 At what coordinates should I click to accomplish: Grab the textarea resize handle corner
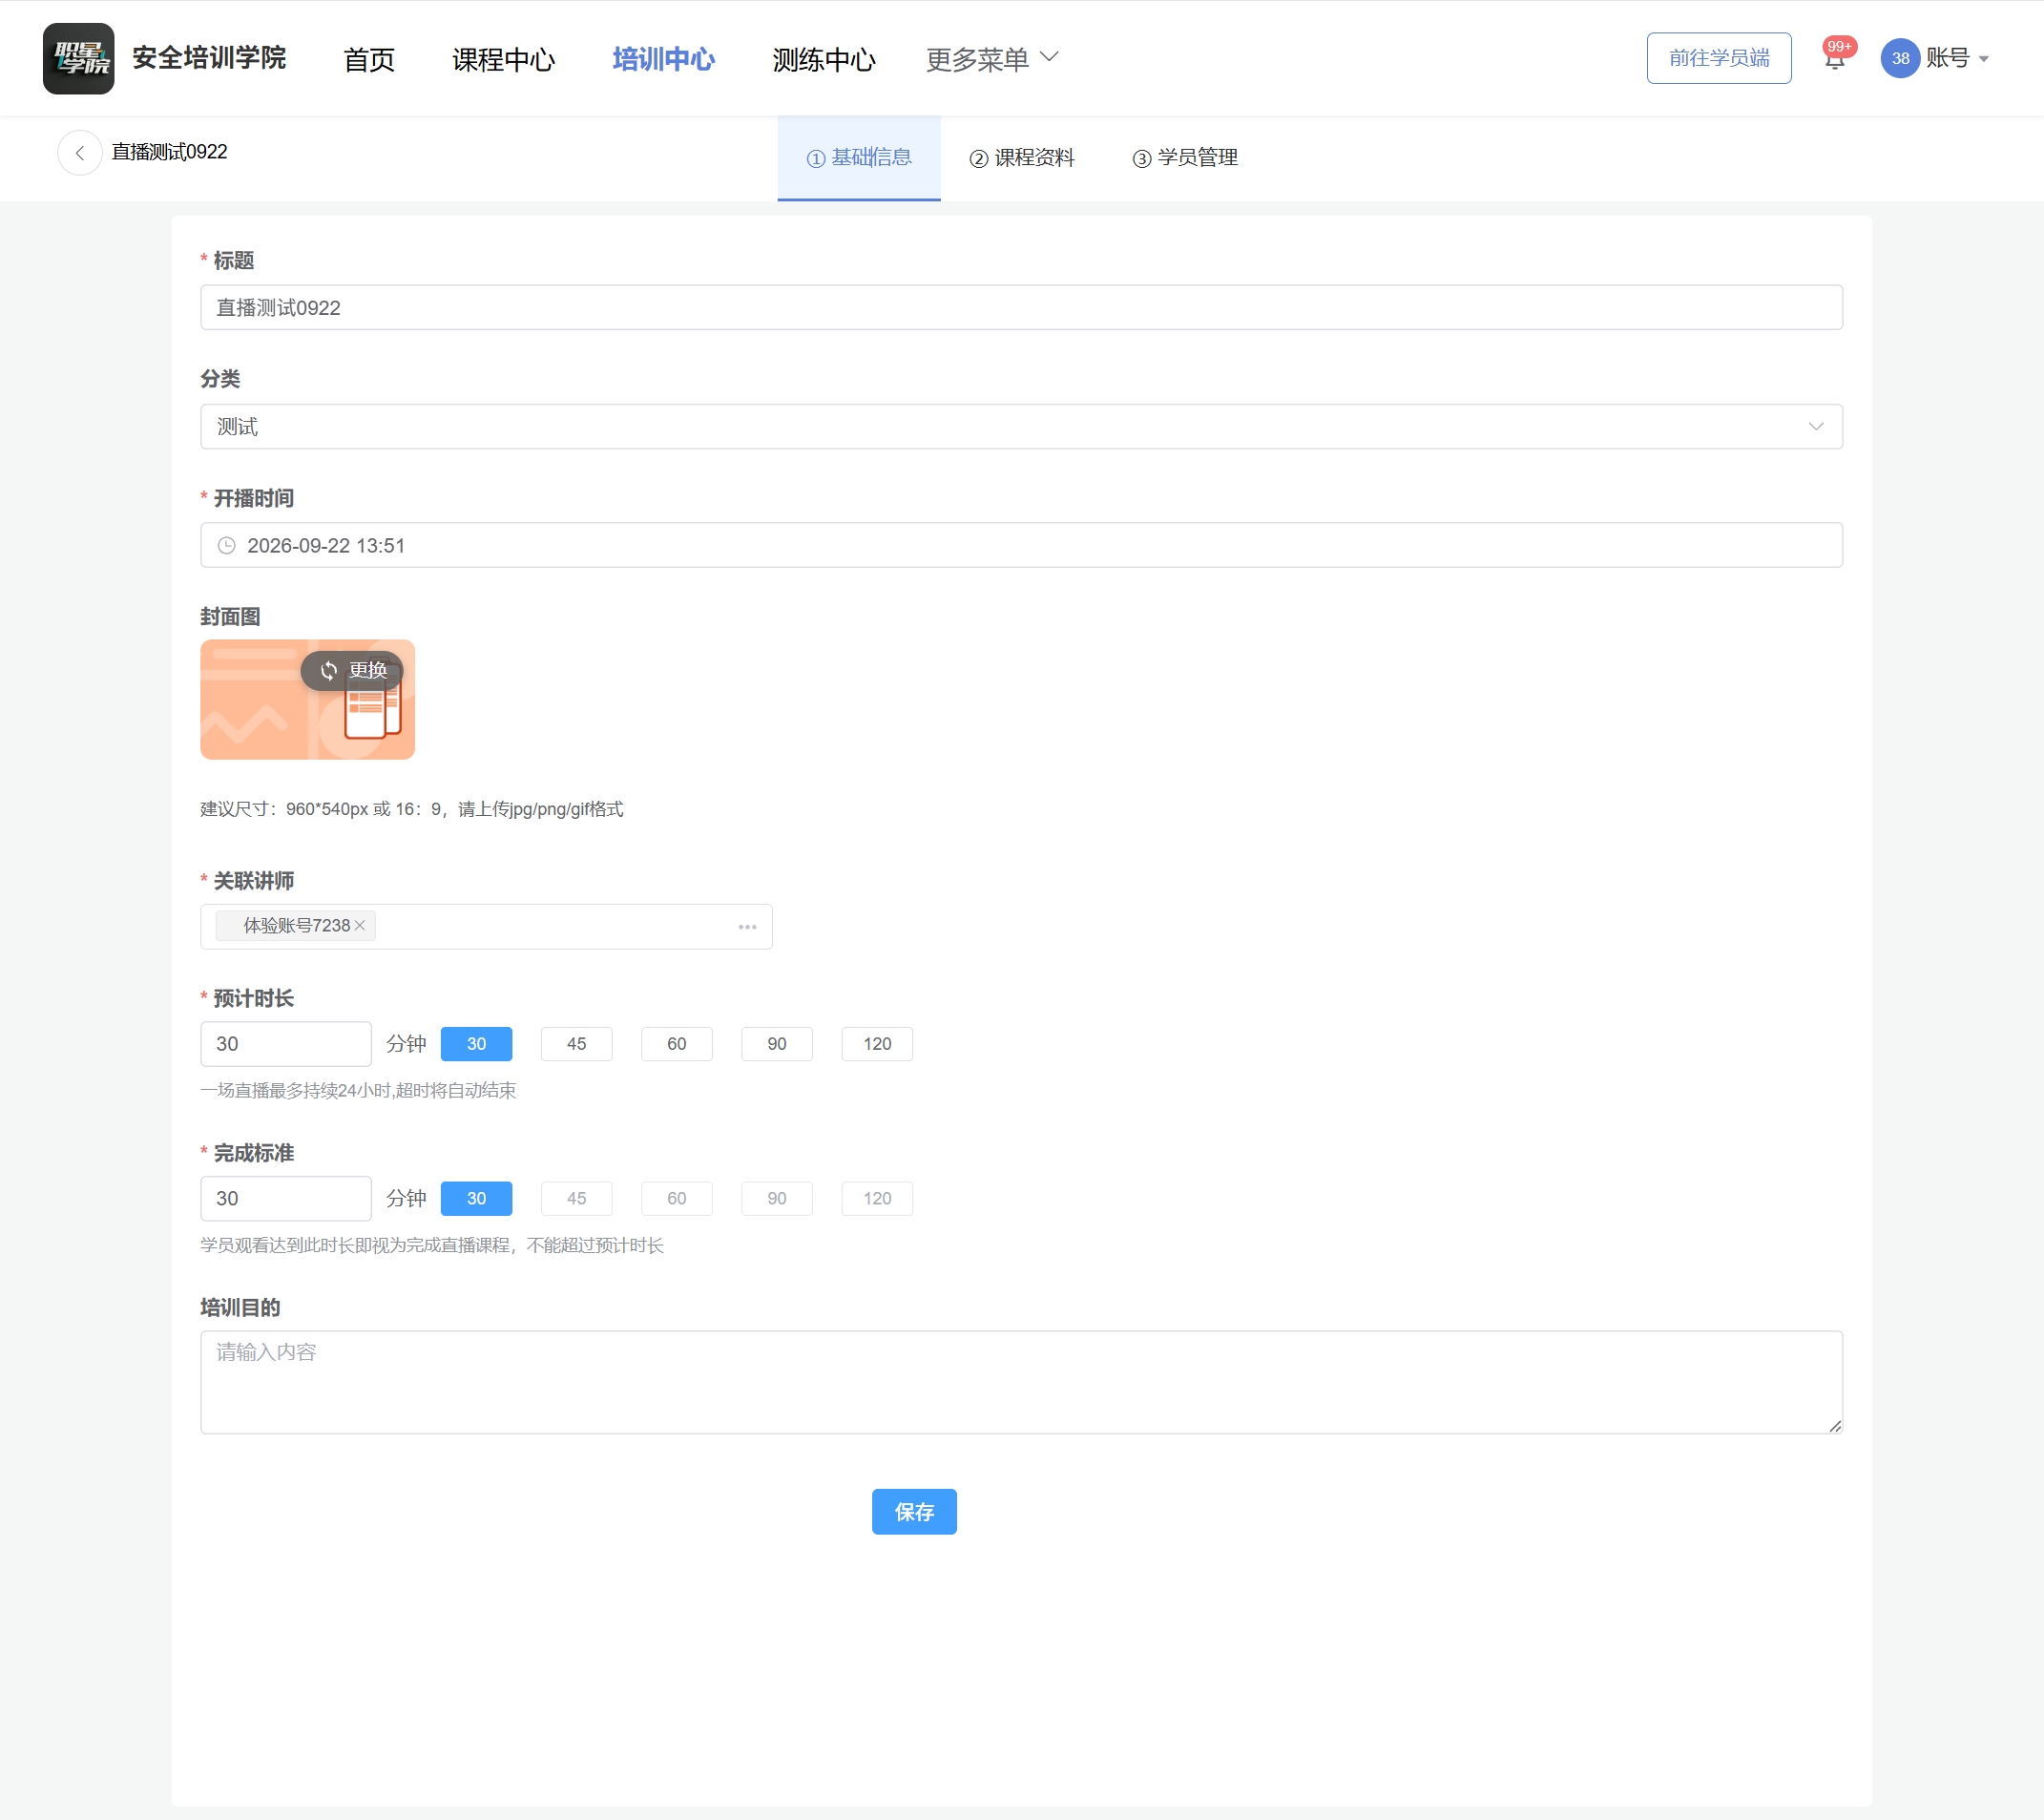coord(1835,1426)
